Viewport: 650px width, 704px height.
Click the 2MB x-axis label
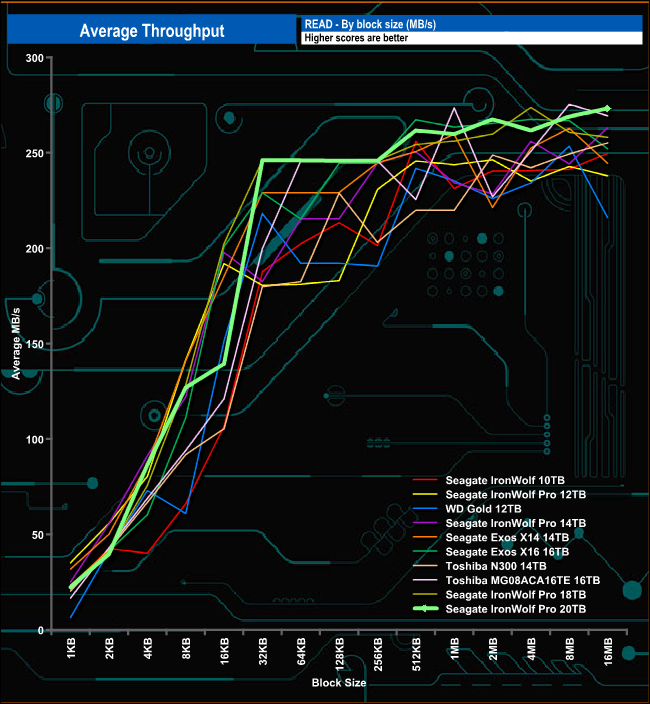493,649
